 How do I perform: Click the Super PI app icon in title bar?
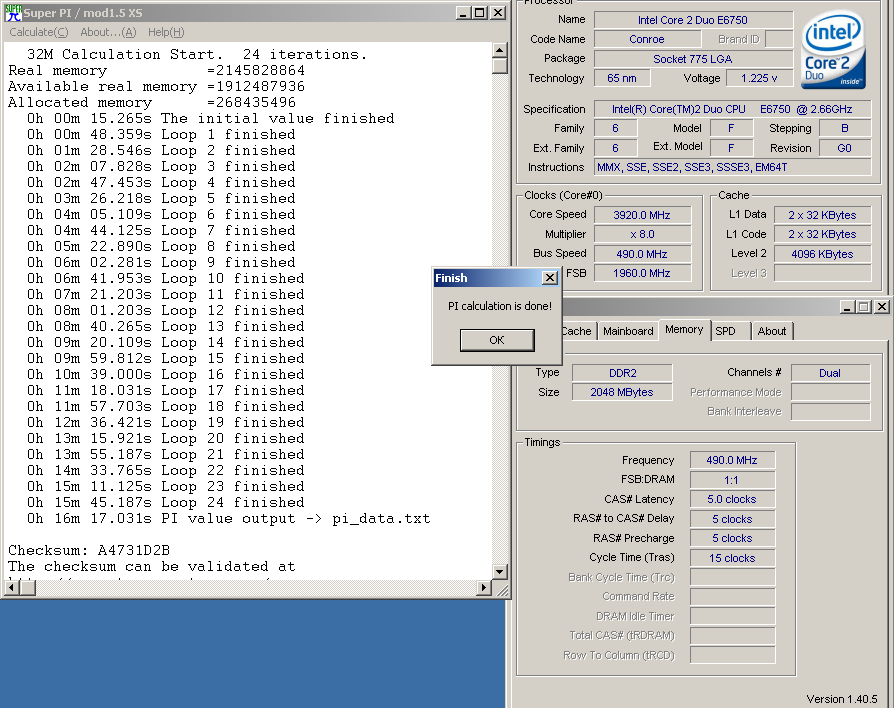coord(13,13)
